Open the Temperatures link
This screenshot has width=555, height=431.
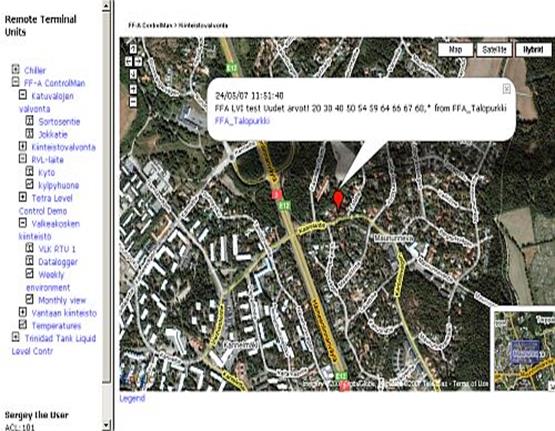point(56,326)
